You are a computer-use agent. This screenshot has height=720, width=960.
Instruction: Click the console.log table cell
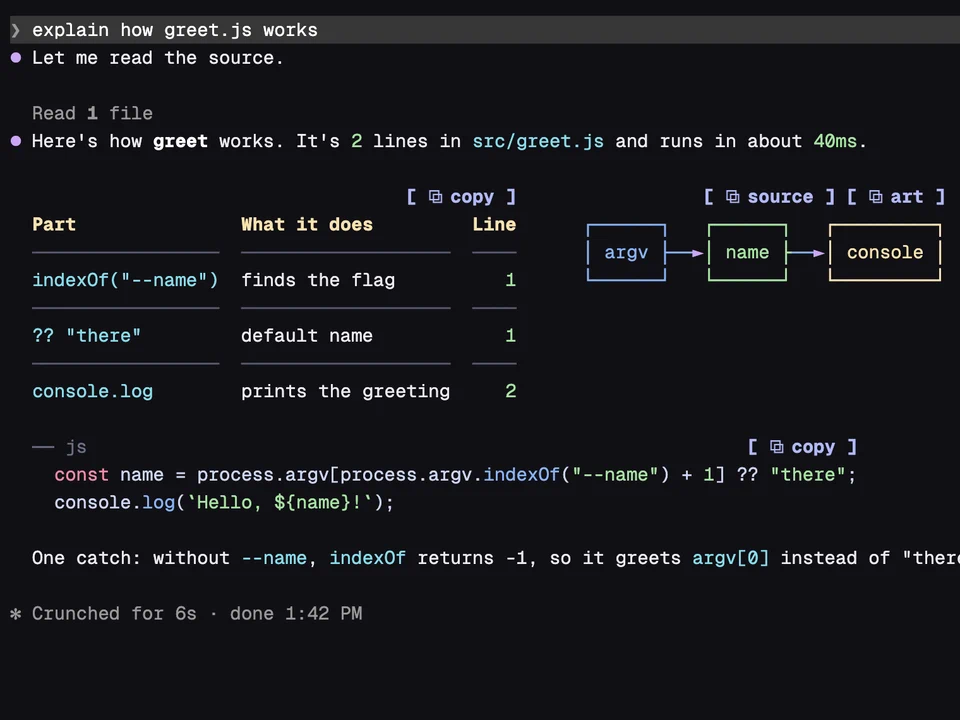[92, 391]
